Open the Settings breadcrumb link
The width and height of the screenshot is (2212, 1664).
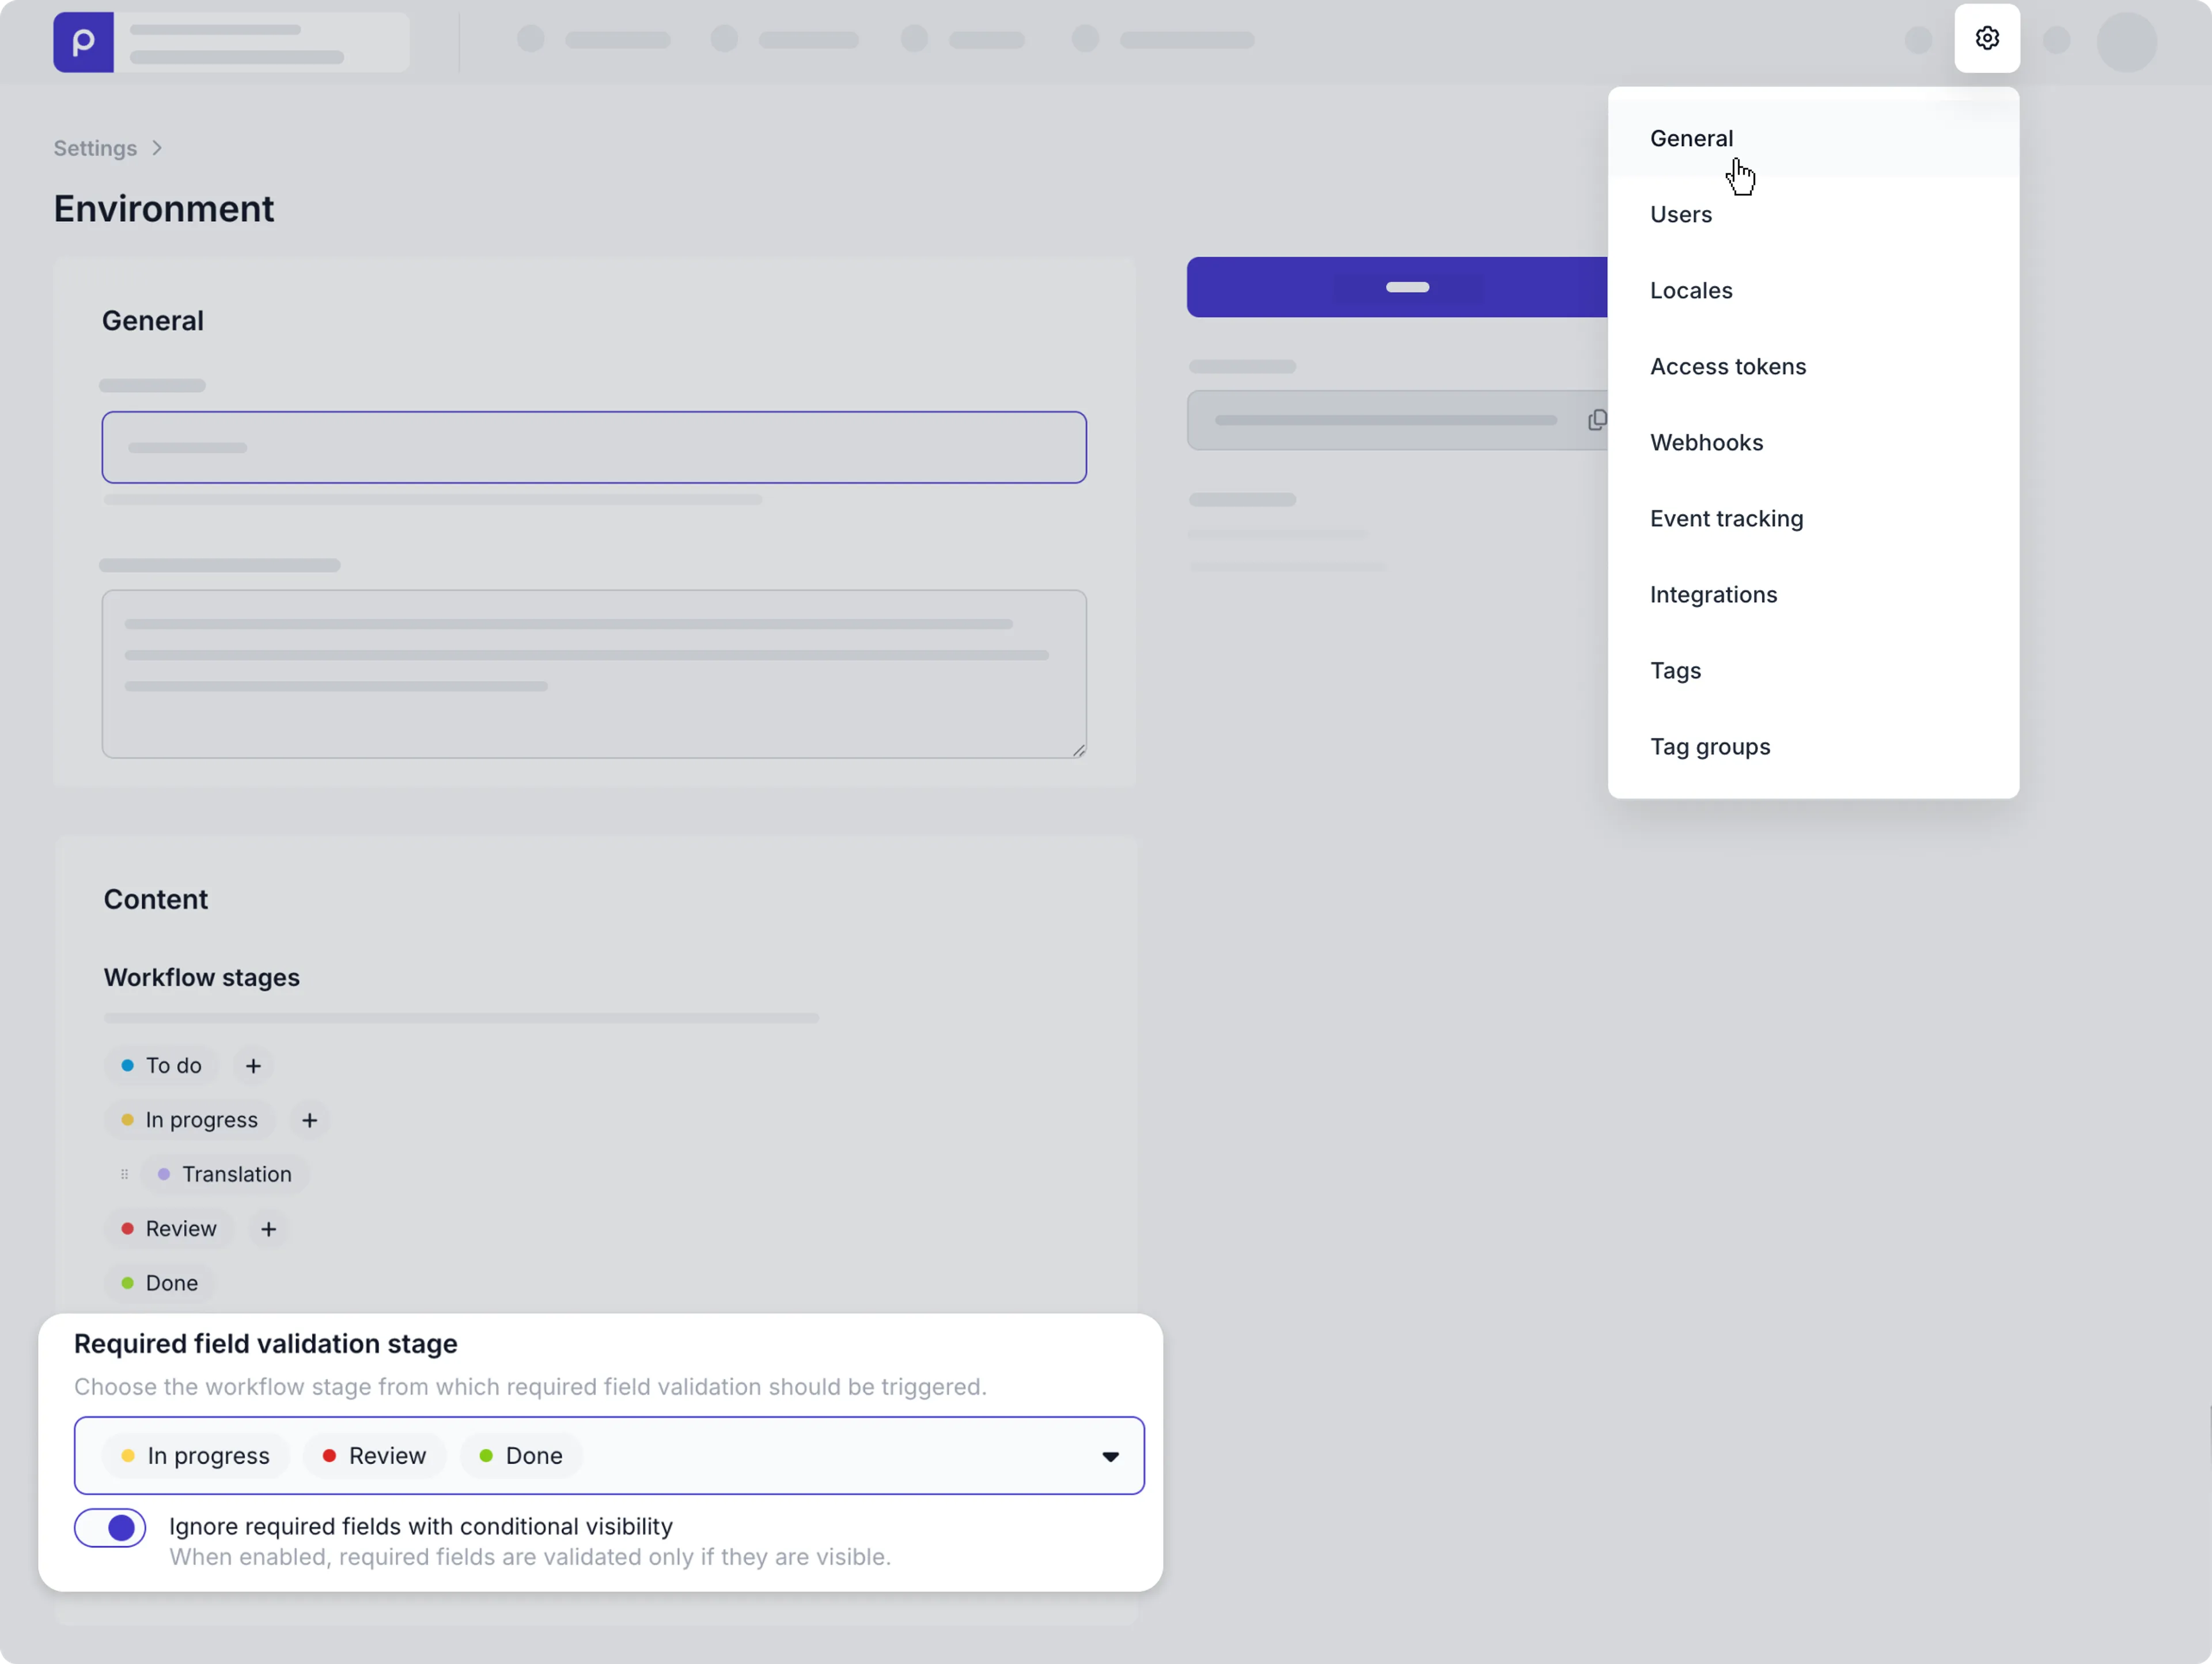coord(94,148)
